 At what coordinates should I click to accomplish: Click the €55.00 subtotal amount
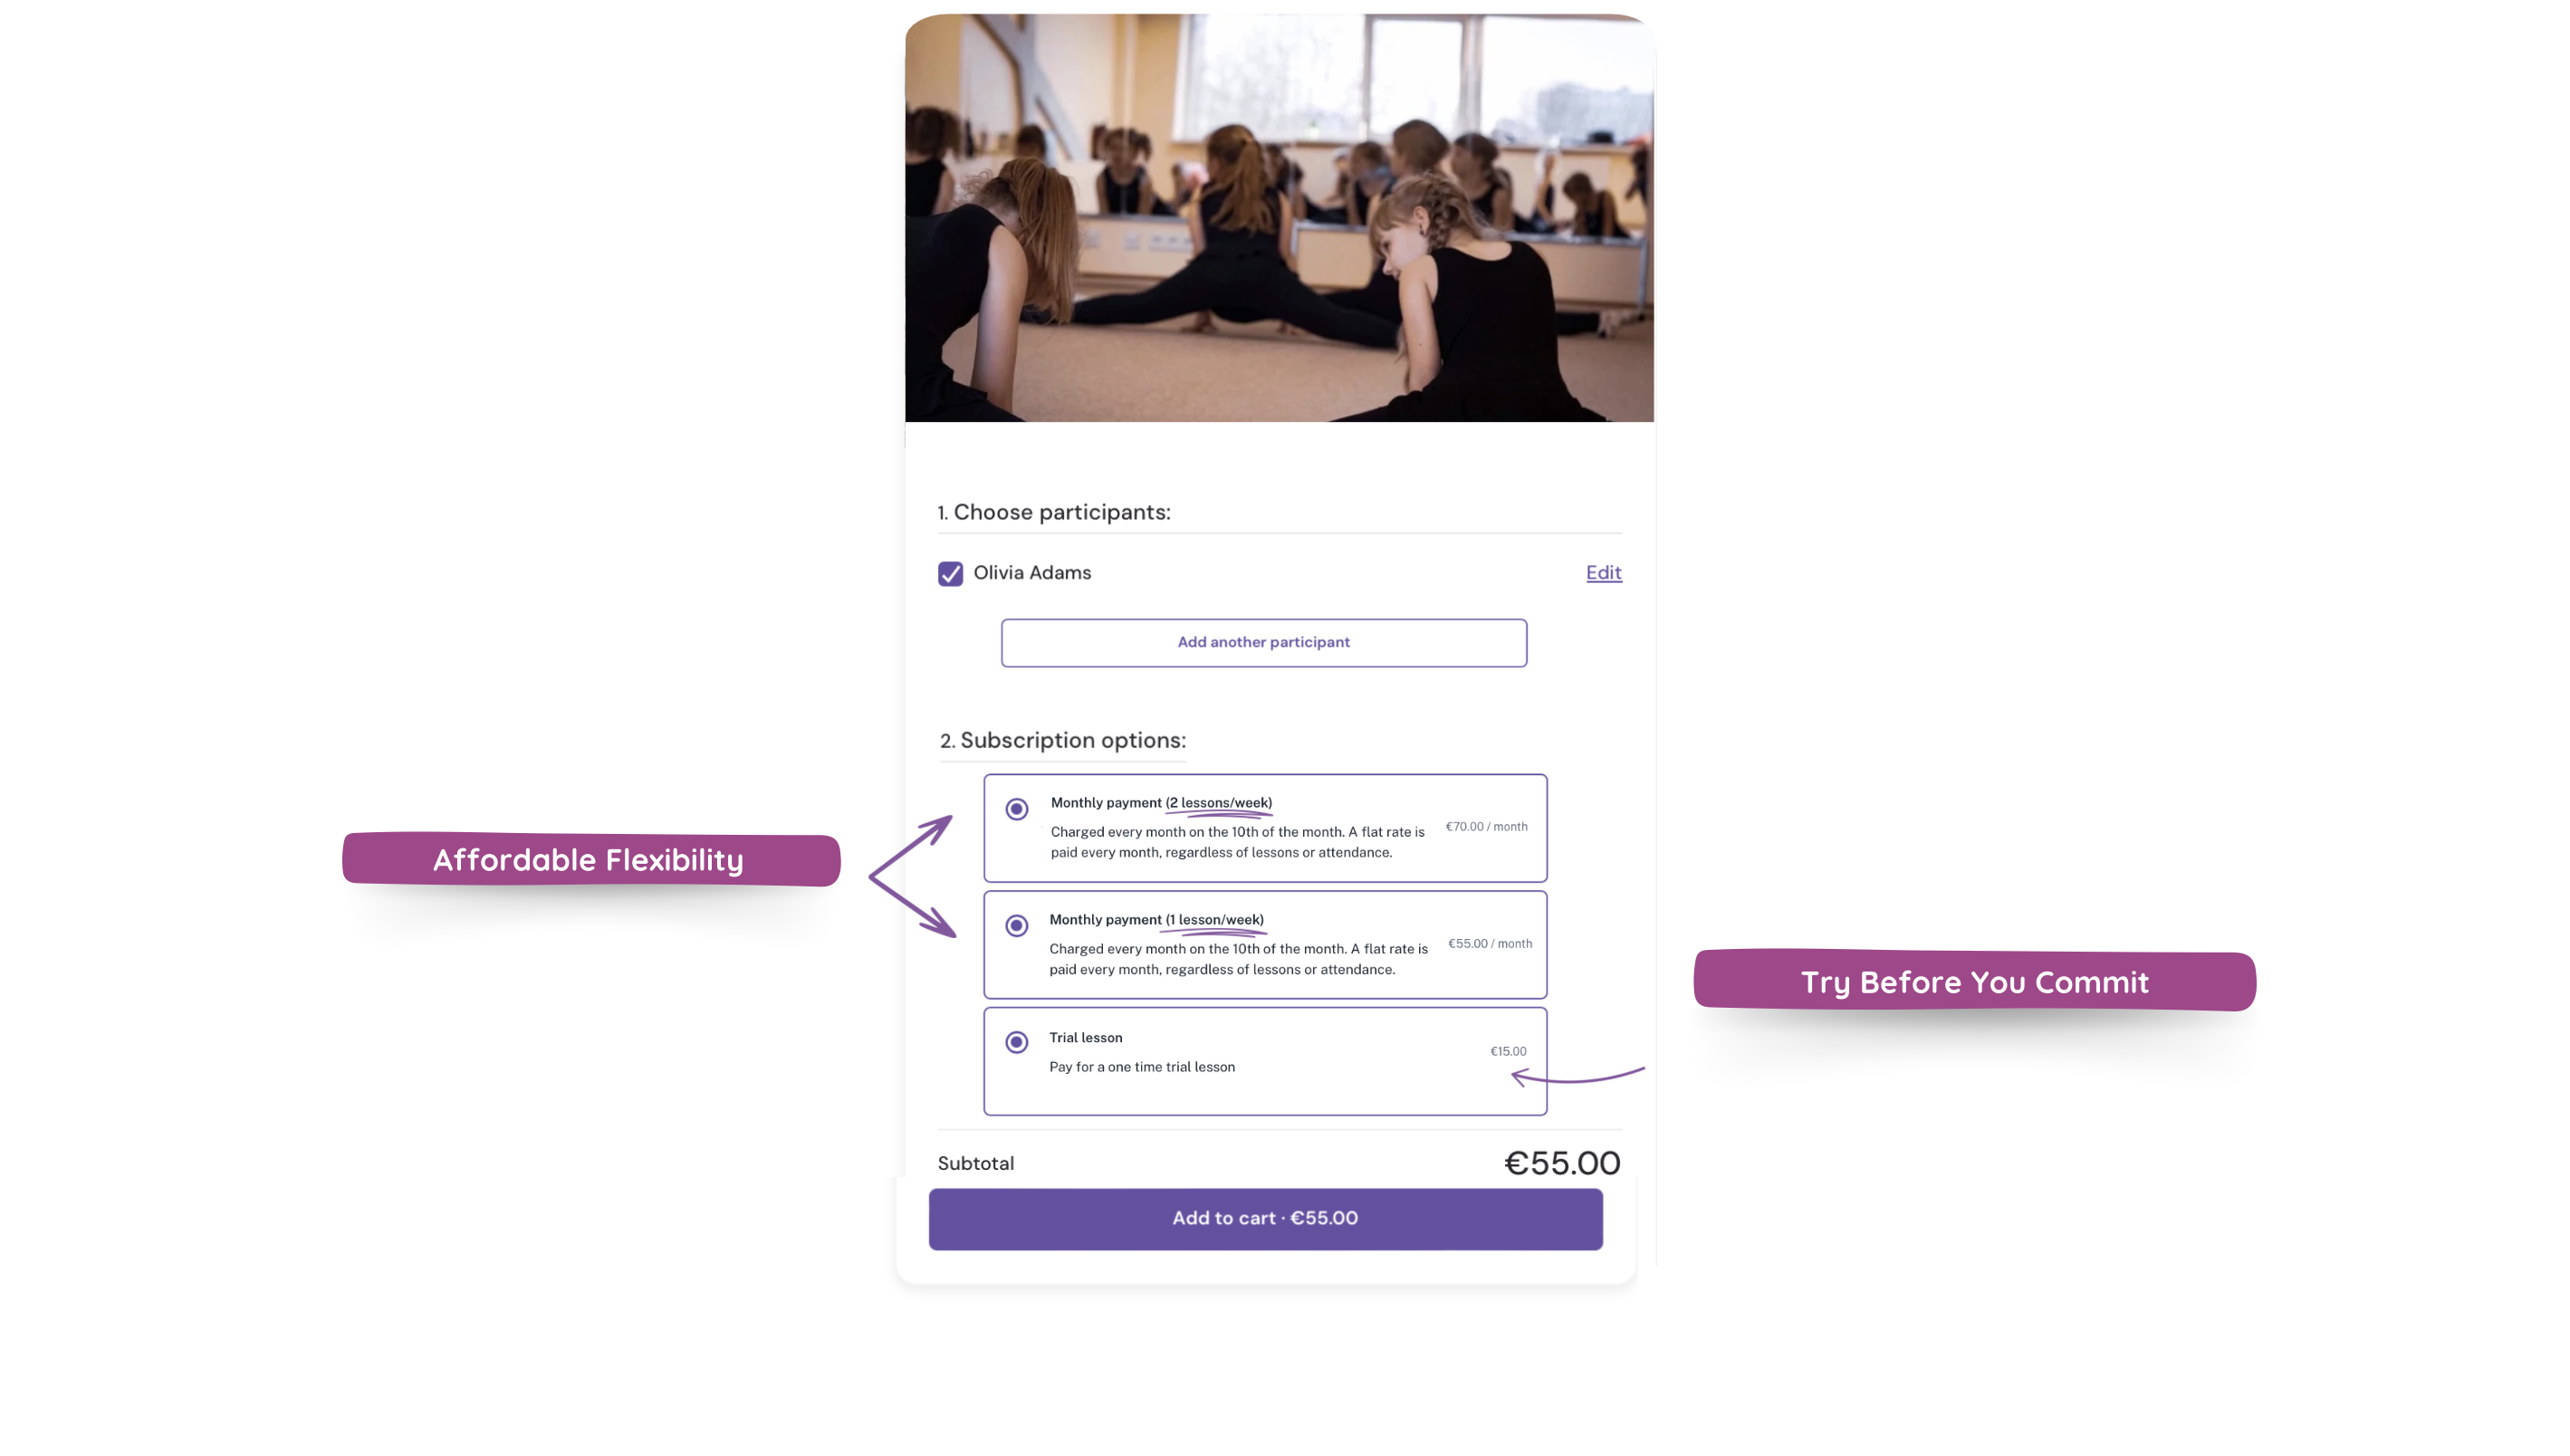coord(1560,1163)
